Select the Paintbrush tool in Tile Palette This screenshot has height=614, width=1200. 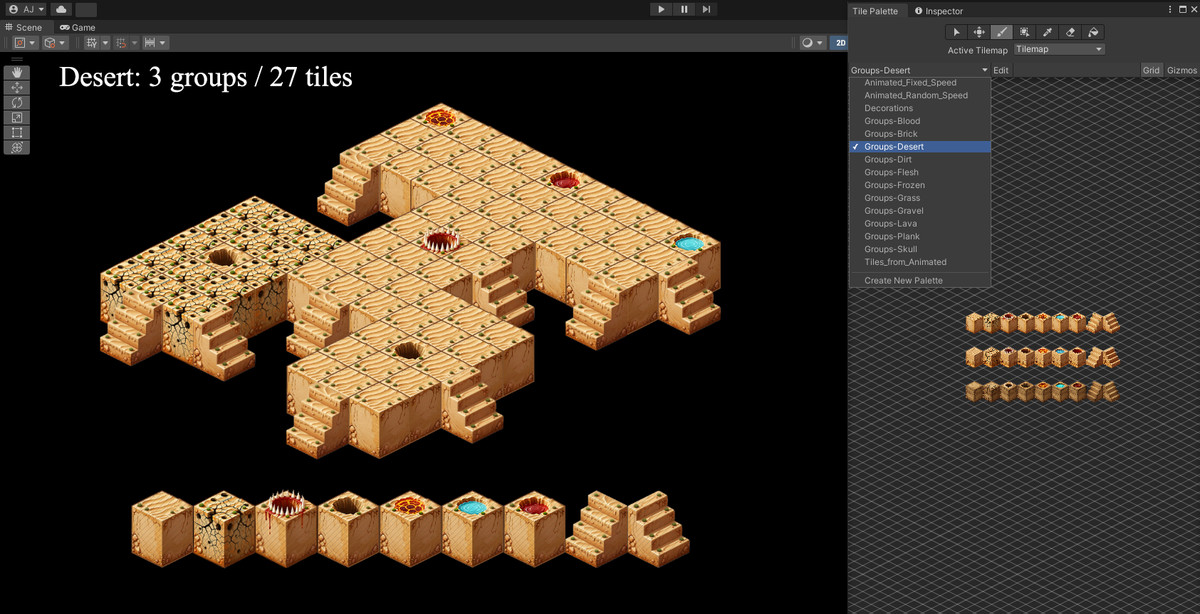[x=1002, y=32]
